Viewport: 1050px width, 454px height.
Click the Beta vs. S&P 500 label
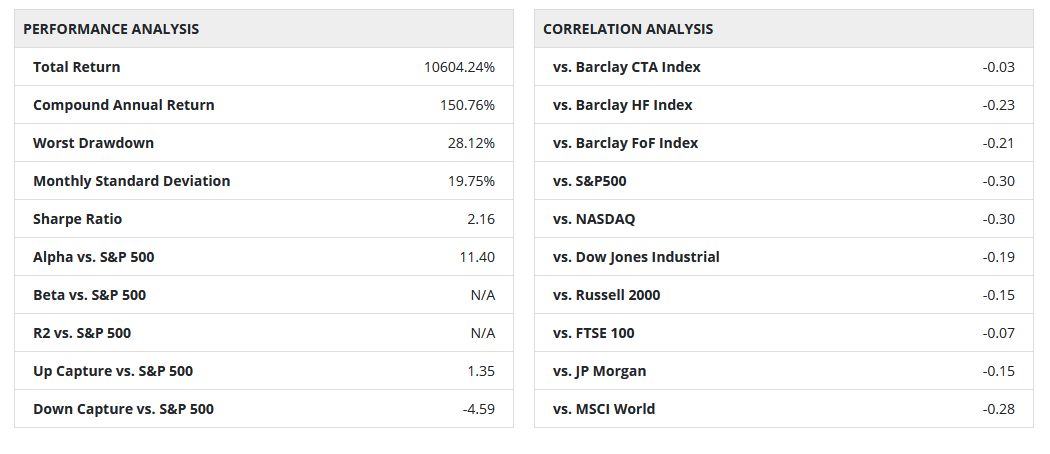(90, 295)
